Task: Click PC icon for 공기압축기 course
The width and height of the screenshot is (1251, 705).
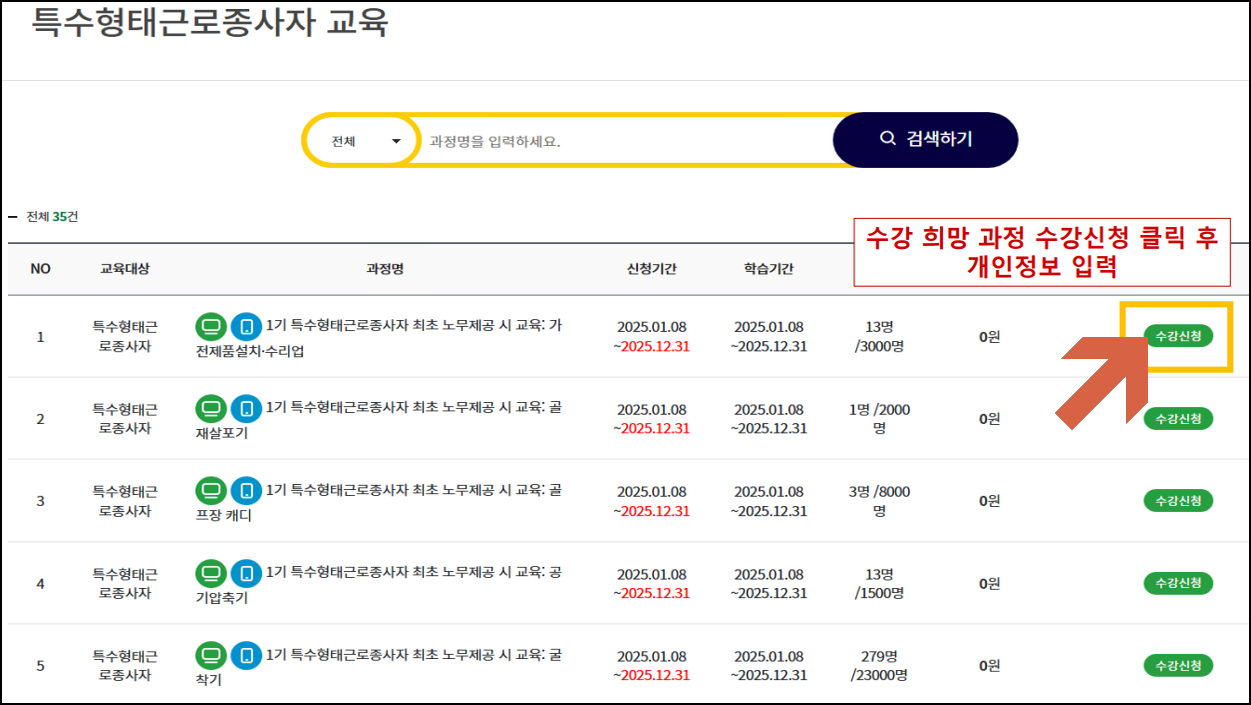Action: 211,574
